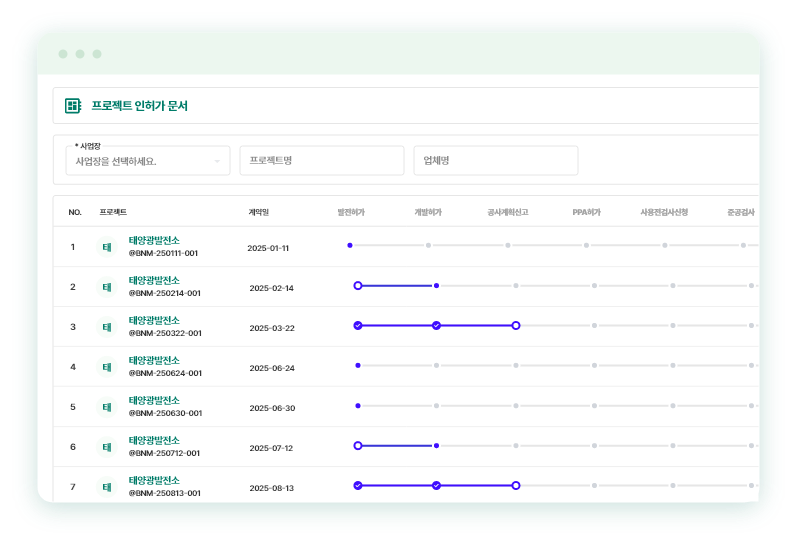Click the 태 badge icon in row 1
The width and height of the screenshot is (797, 545).
point(107,247)
